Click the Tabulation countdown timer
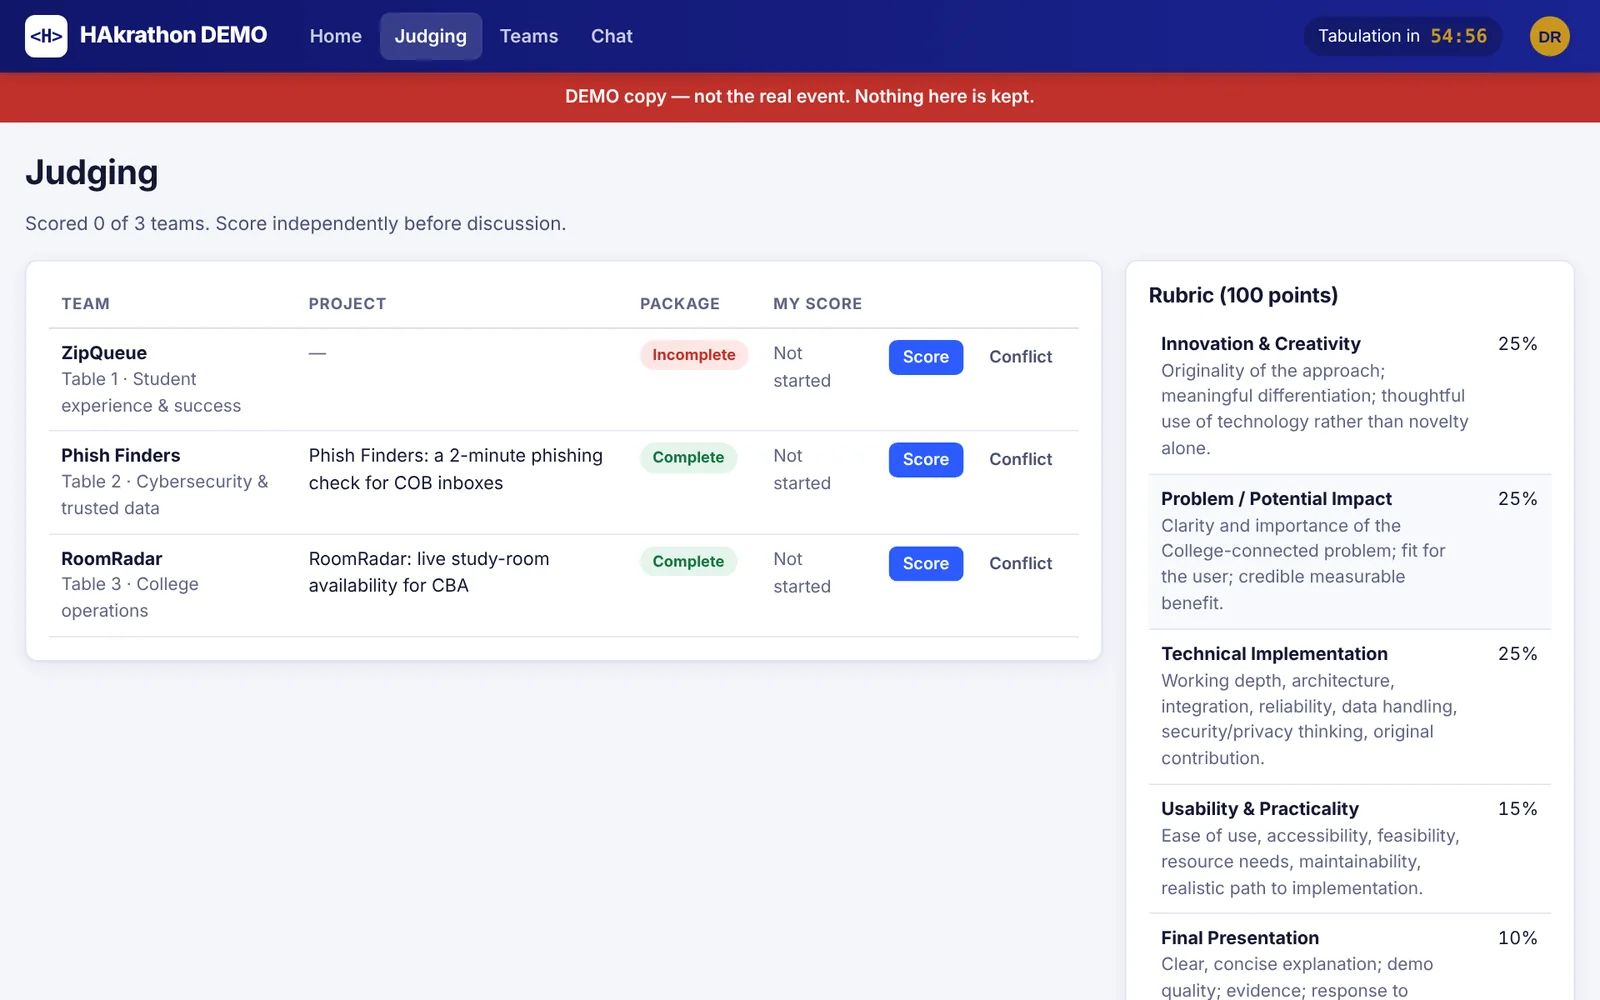 coord(1402,36)
